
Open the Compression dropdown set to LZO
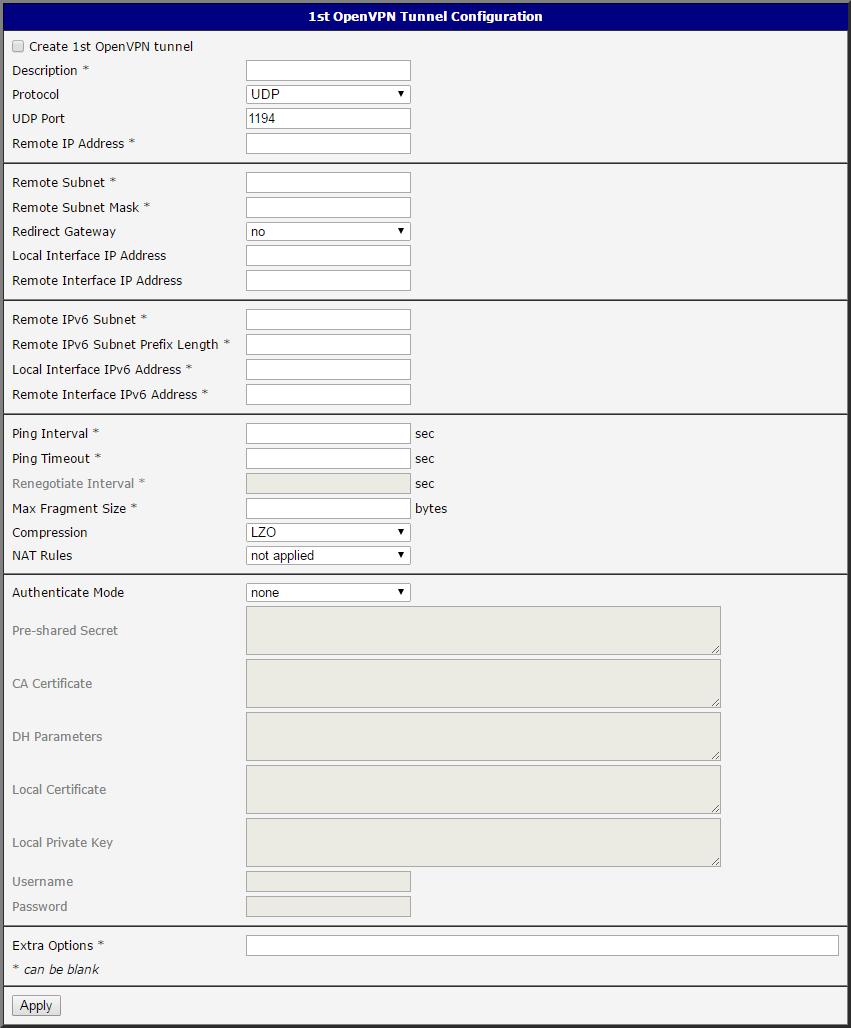(x=328, y=532)
